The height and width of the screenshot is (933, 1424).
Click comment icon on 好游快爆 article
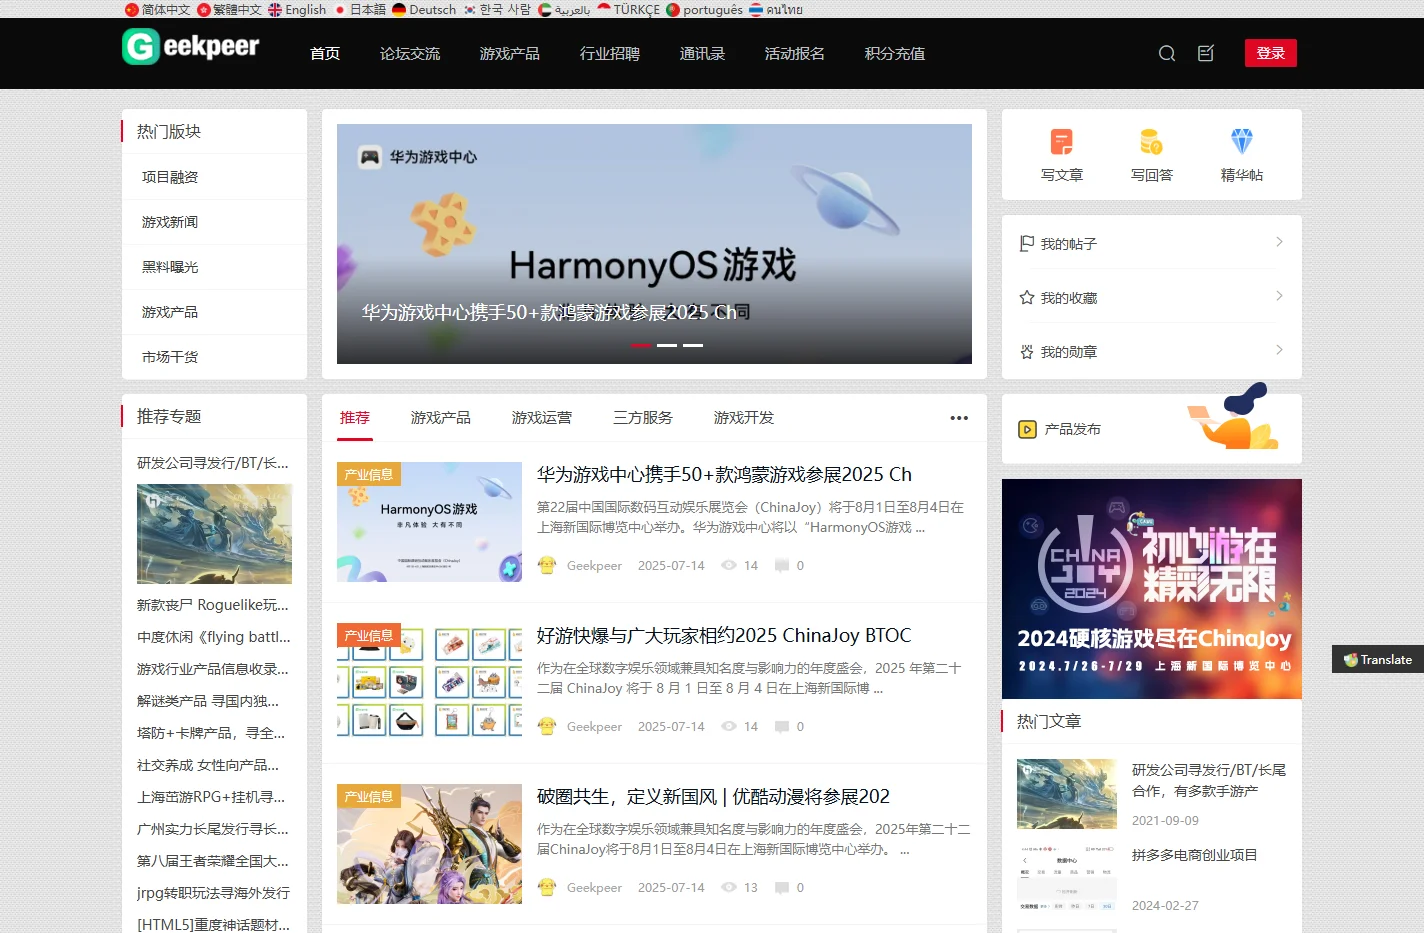(x=782, y=726)
